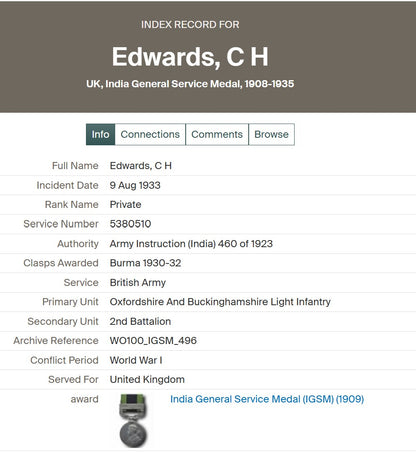Click the Clasps Awarded value Burma 1930-32
Image resolution: width=416 pixels, height=453 pixels.
pos(145,263)
